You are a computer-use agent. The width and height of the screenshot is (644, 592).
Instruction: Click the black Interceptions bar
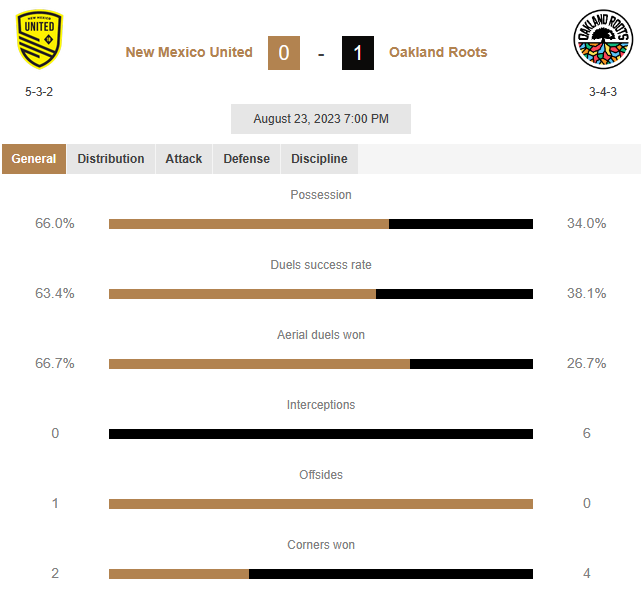(321, 434)
